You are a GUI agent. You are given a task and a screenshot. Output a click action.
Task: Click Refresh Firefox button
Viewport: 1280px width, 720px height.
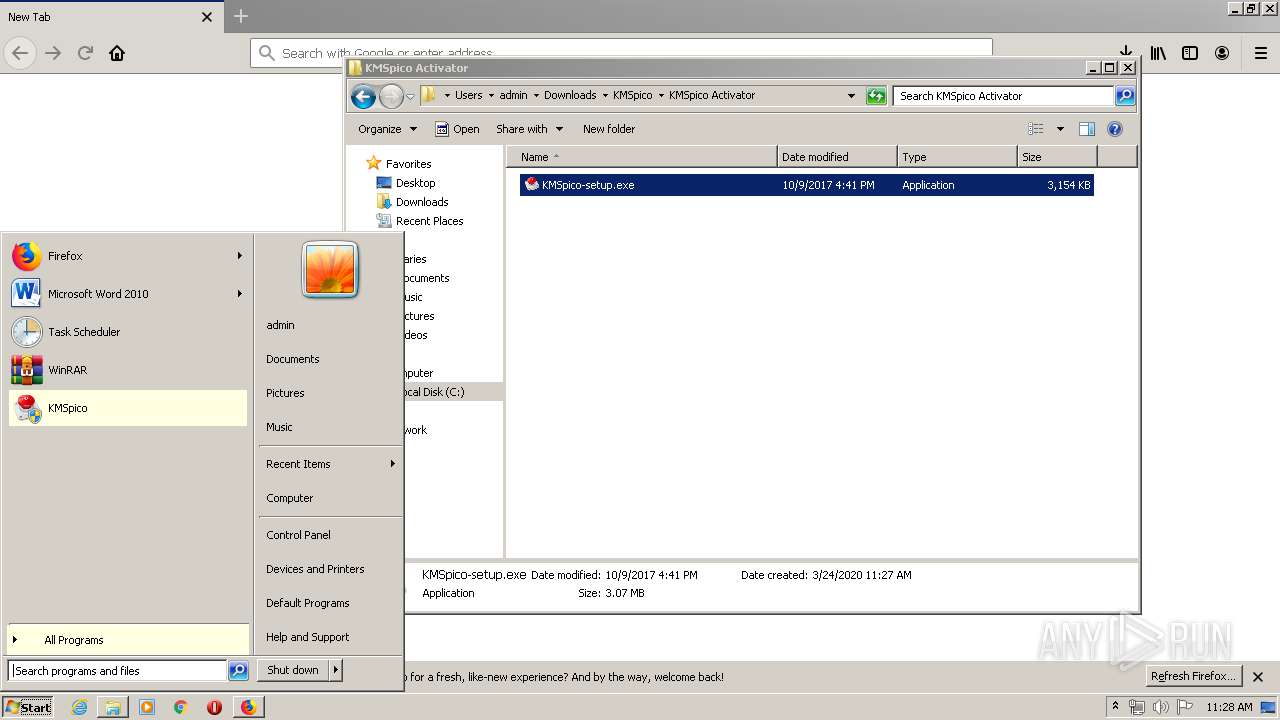coord(1193,676)
